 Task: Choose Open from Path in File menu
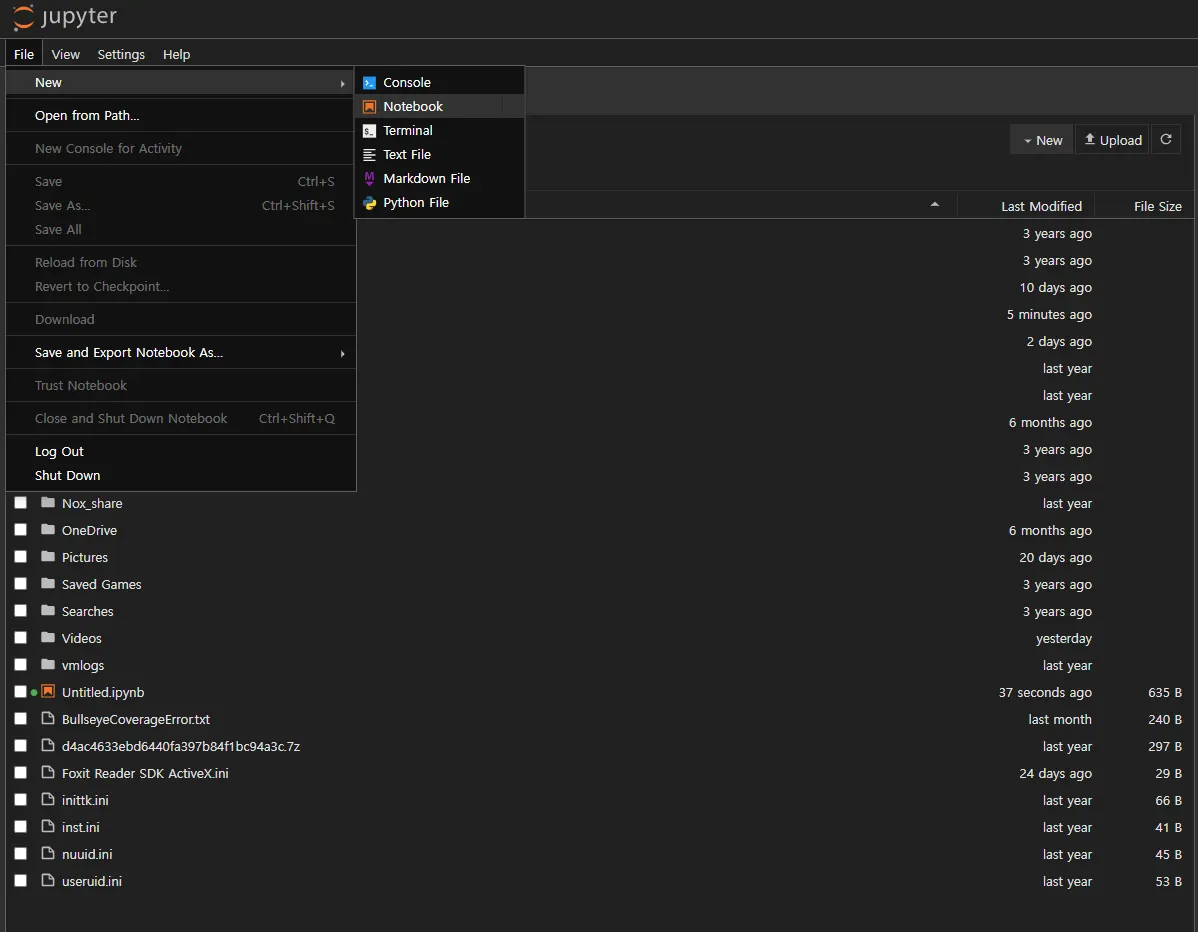pos(87,116)
